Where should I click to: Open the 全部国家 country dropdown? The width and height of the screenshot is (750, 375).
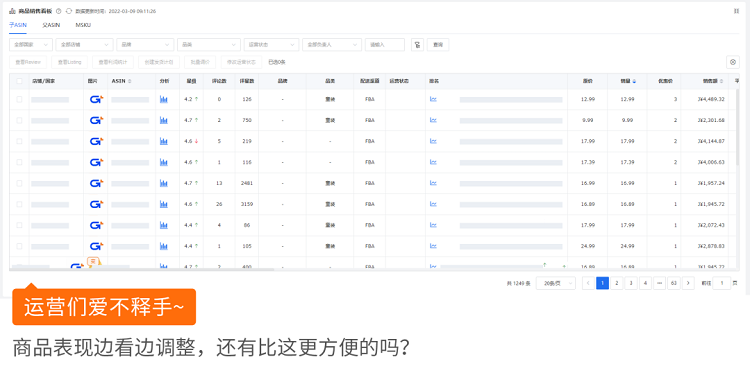point(31,45)
